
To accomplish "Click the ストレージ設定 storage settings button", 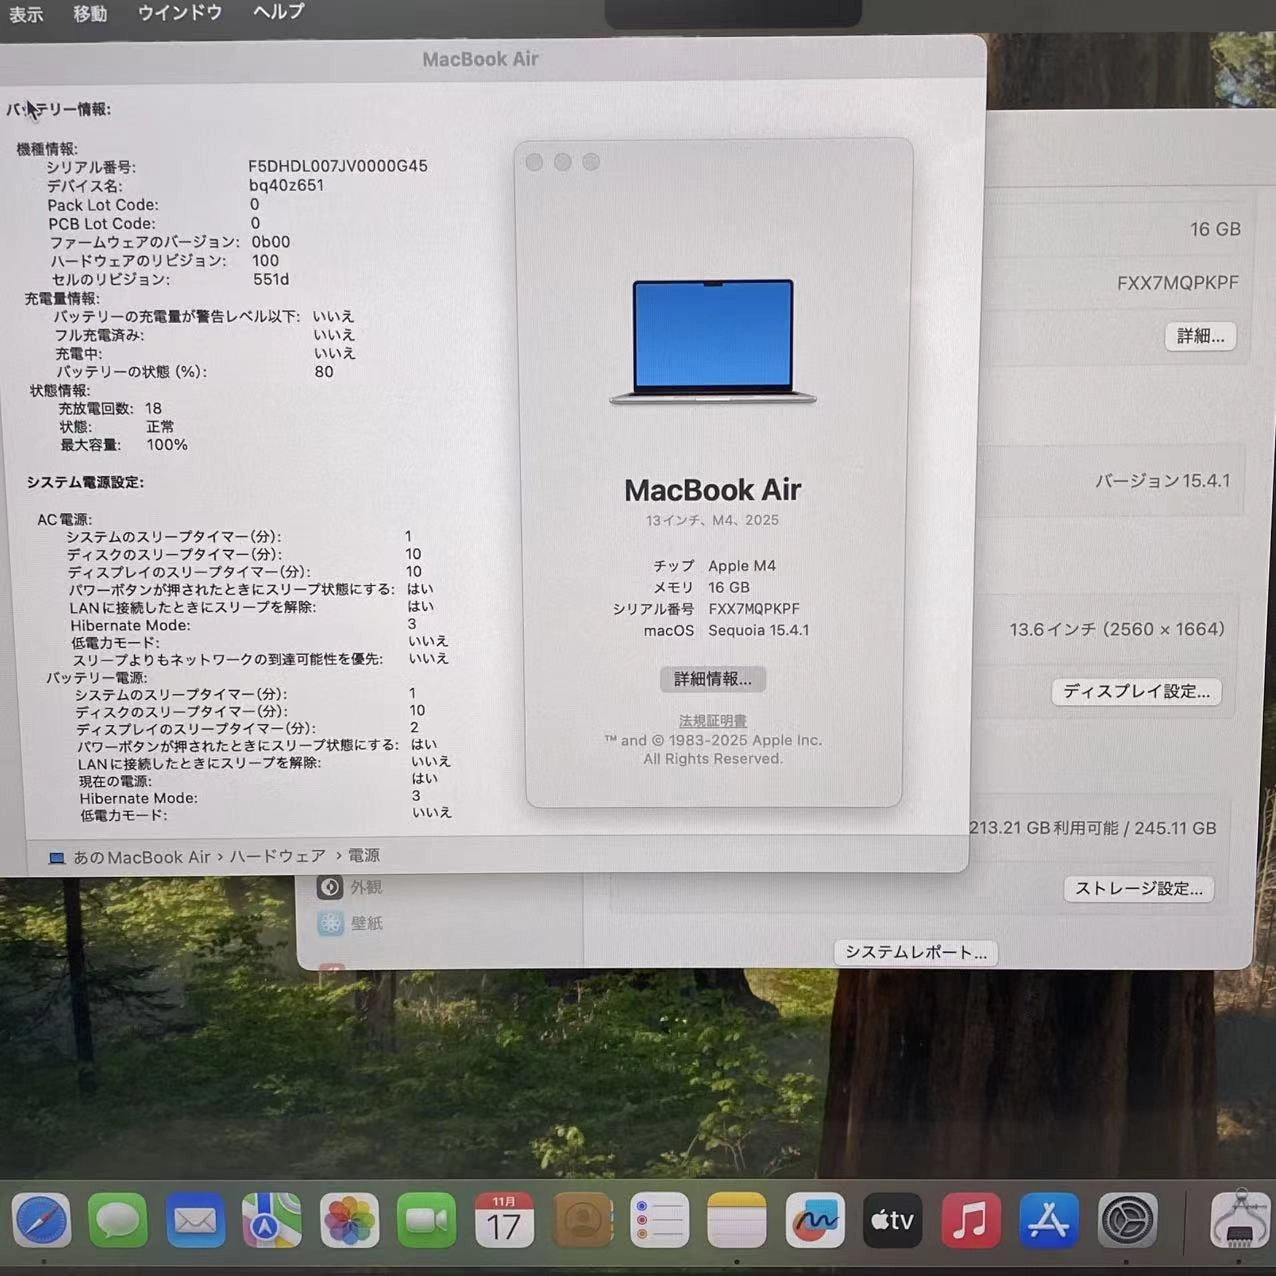I will (x=1138, y=888).
